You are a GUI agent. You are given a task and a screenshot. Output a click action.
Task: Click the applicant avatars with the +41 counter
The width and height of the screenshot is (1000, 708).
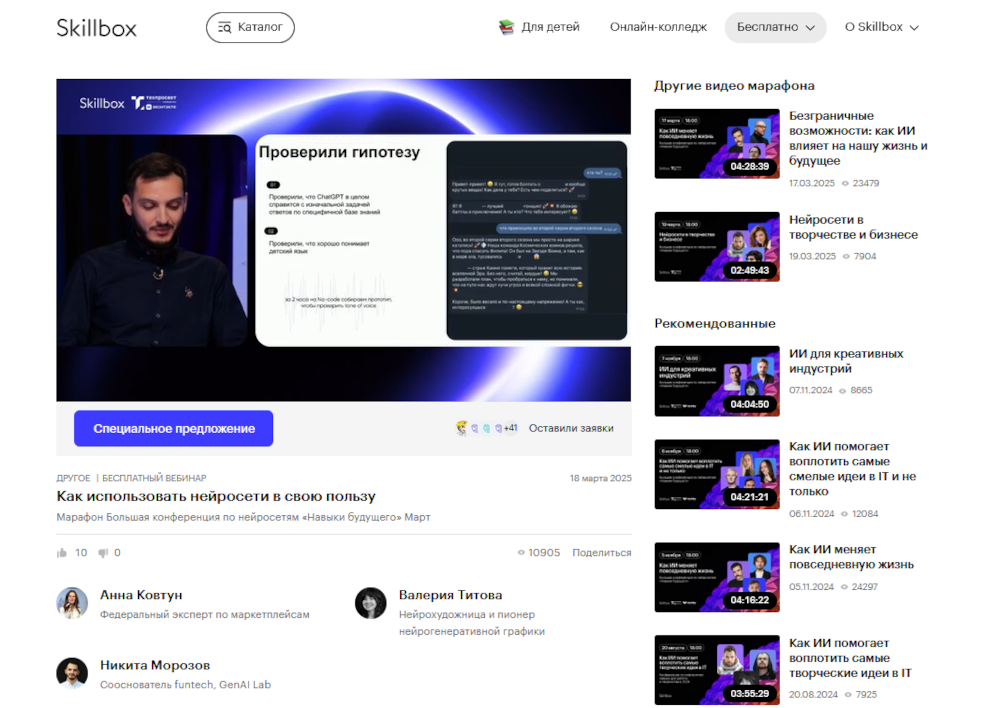point(486,428)
